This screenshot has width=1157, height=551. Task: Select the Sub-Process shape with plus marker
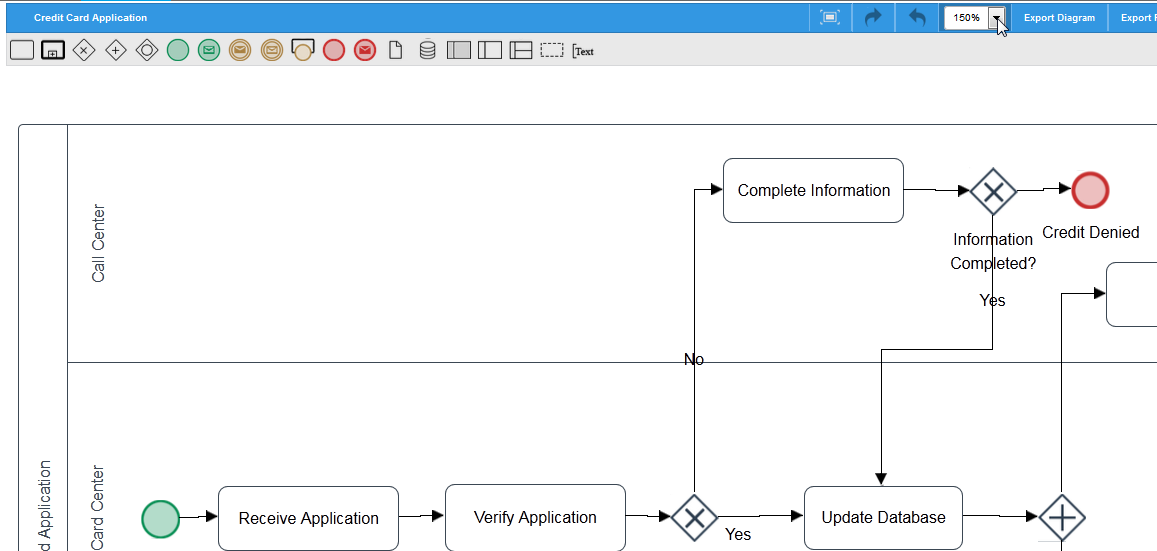pyautogui.click(x=53, y=50)
